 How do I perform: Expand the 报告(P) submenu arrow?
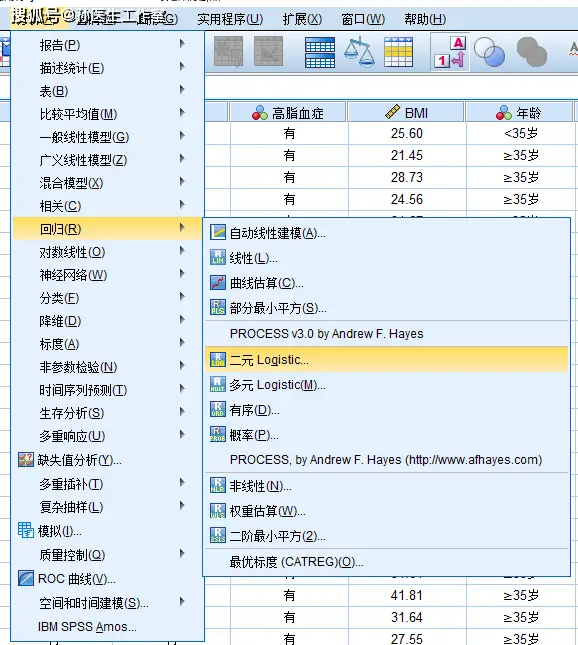[x=182, y=44]
